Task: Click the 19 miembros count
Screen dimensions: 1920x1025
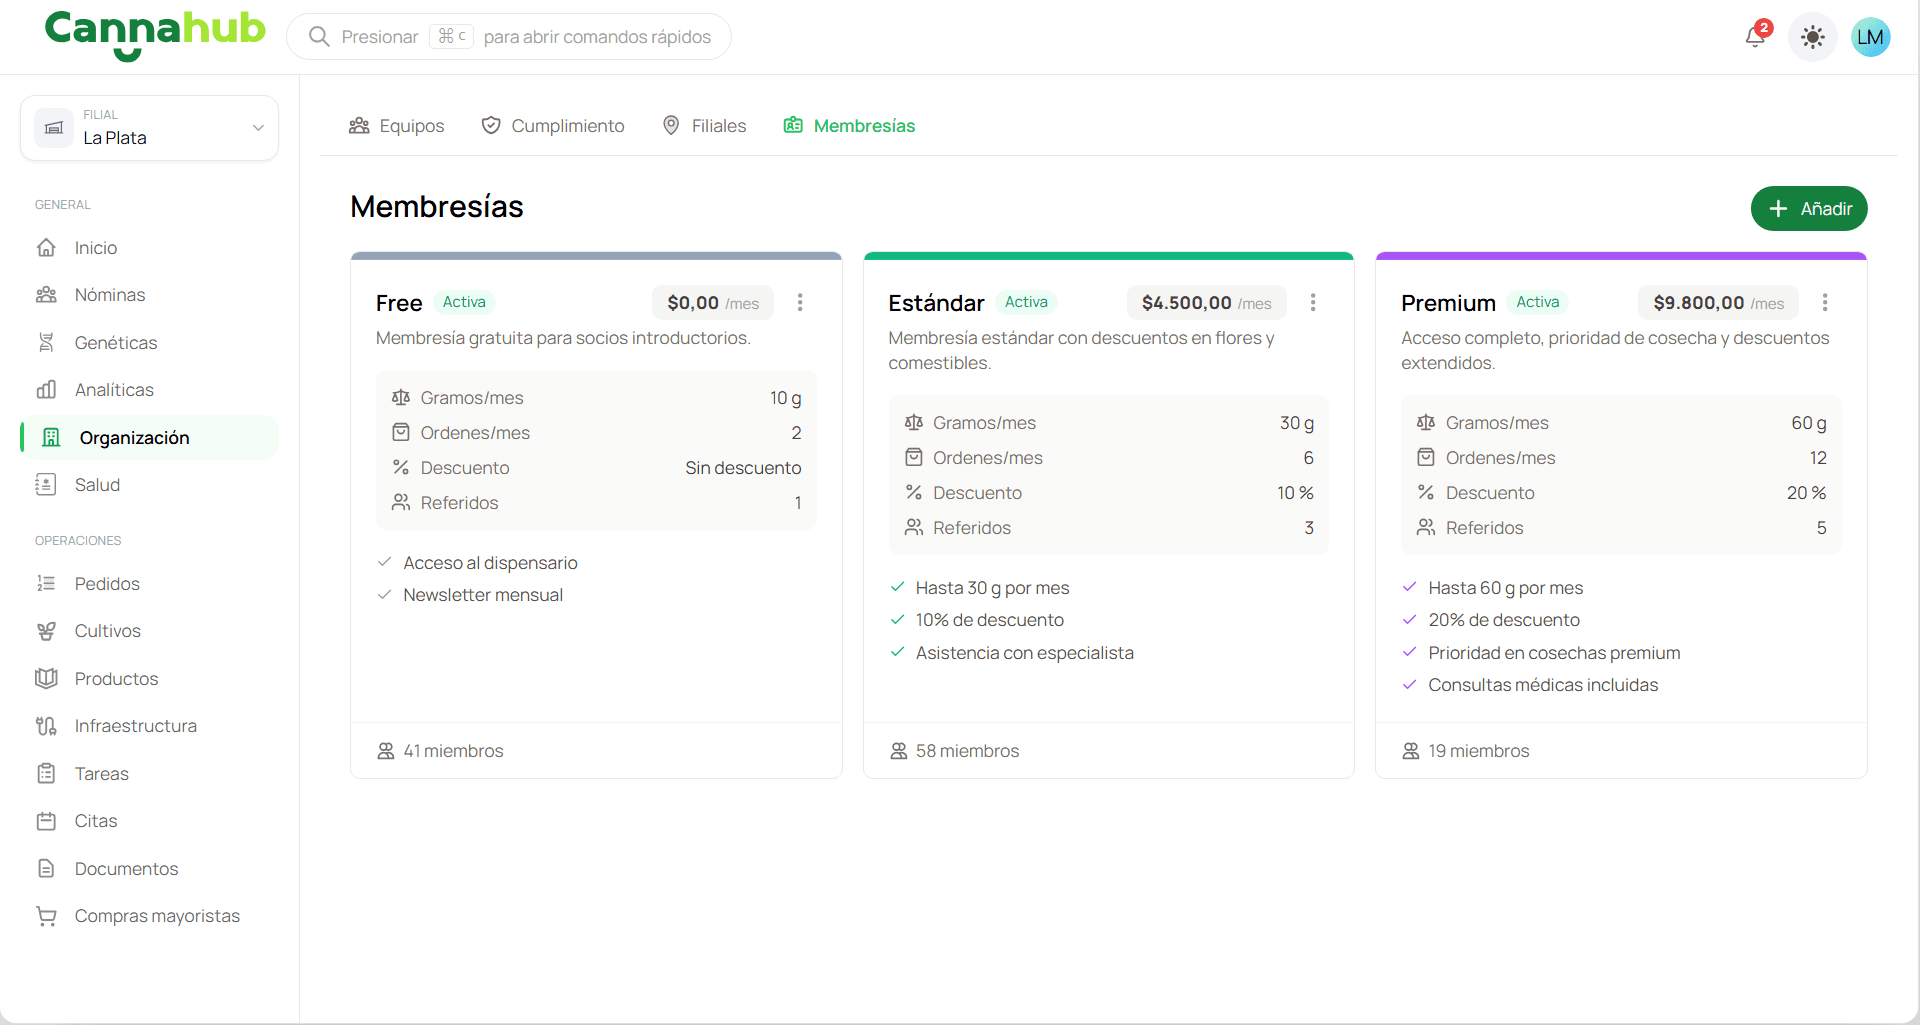Action: [1466, 751]
